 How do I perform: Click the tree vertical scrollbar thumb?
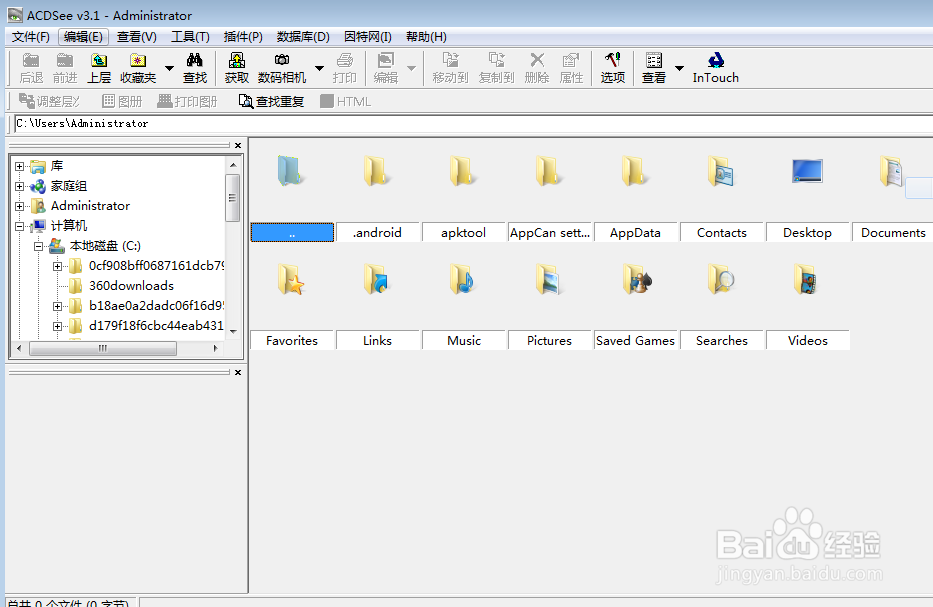coord(233,198)
